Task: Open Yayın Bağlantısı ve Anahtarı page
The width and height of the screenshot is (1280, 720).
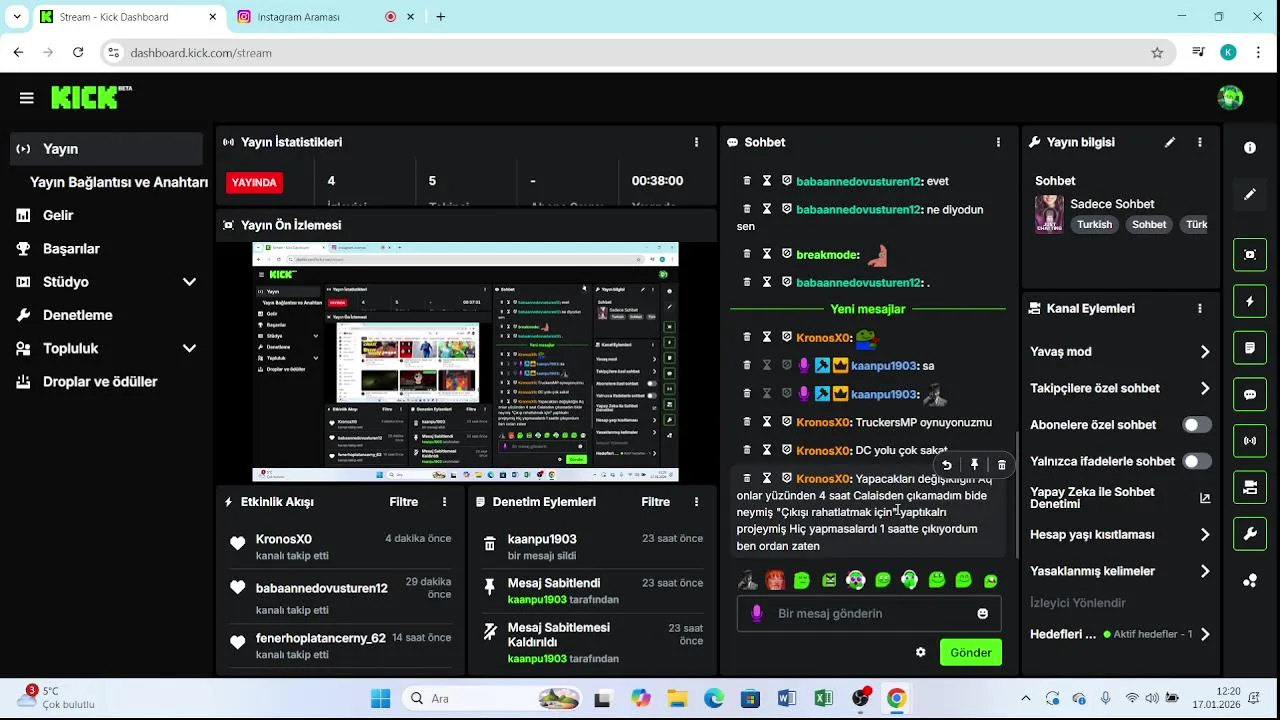Action: click(x=118, y=182)
